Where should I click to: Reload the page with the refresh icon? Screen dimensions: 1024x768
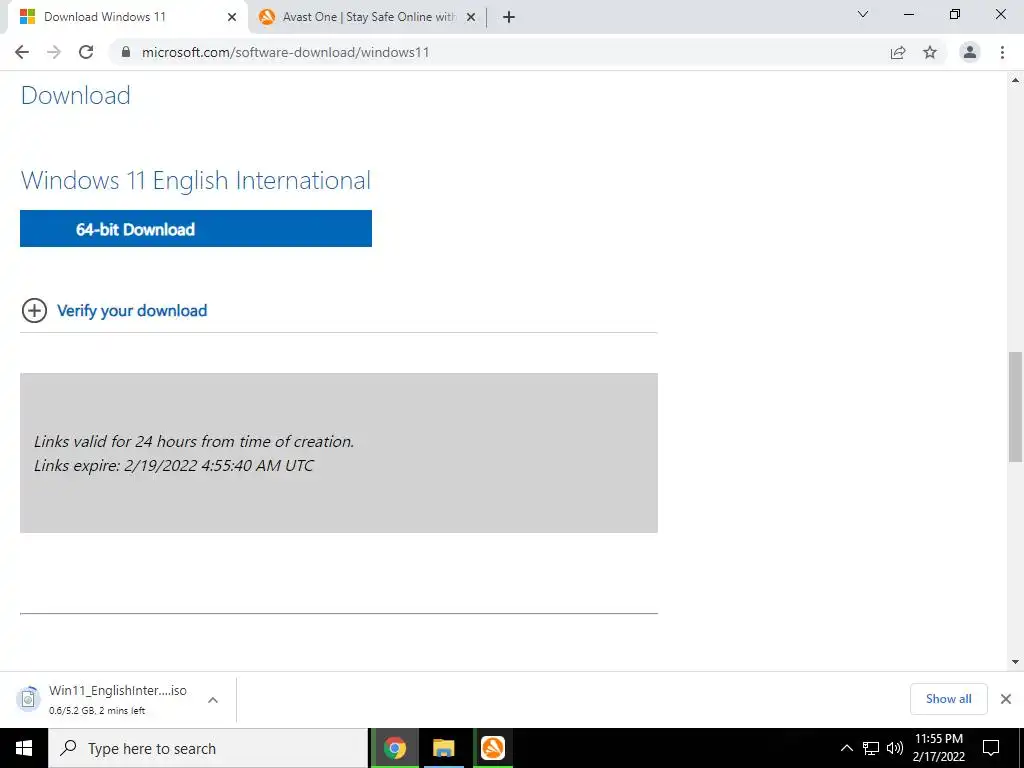[x=86, y=52]
